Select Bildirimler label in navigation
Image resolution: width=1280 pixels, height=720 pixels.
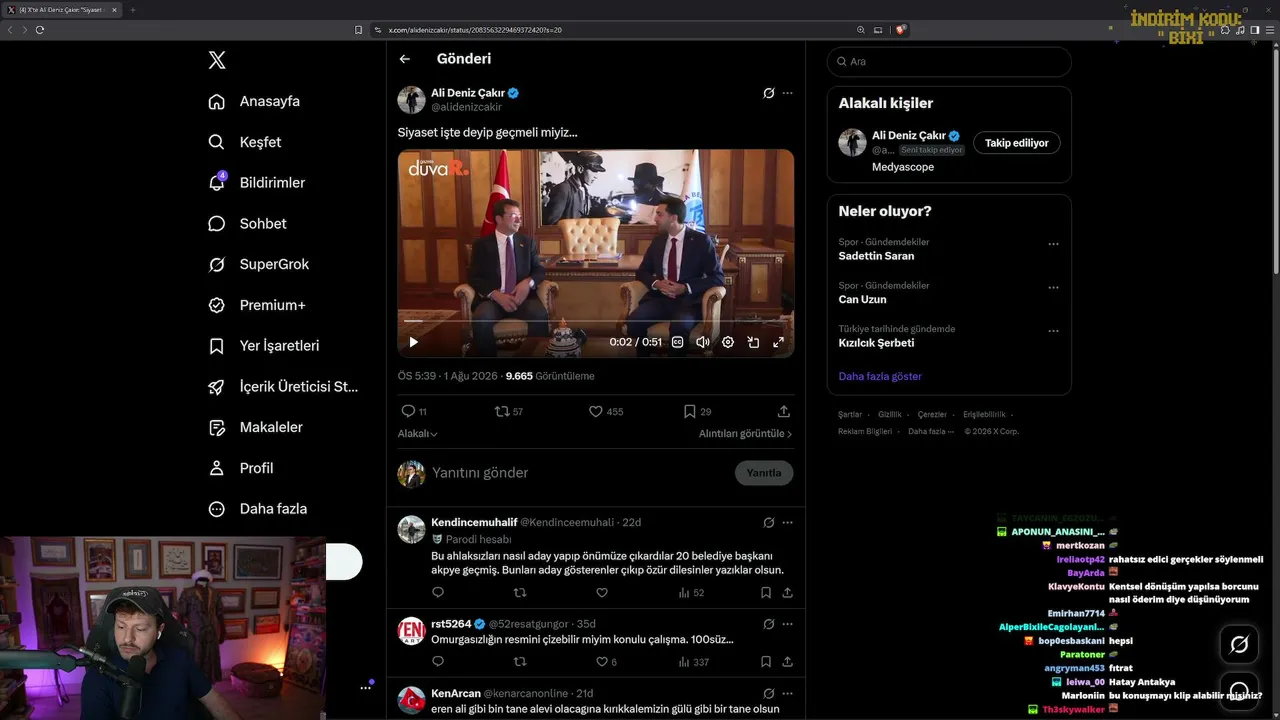point(272,183)
